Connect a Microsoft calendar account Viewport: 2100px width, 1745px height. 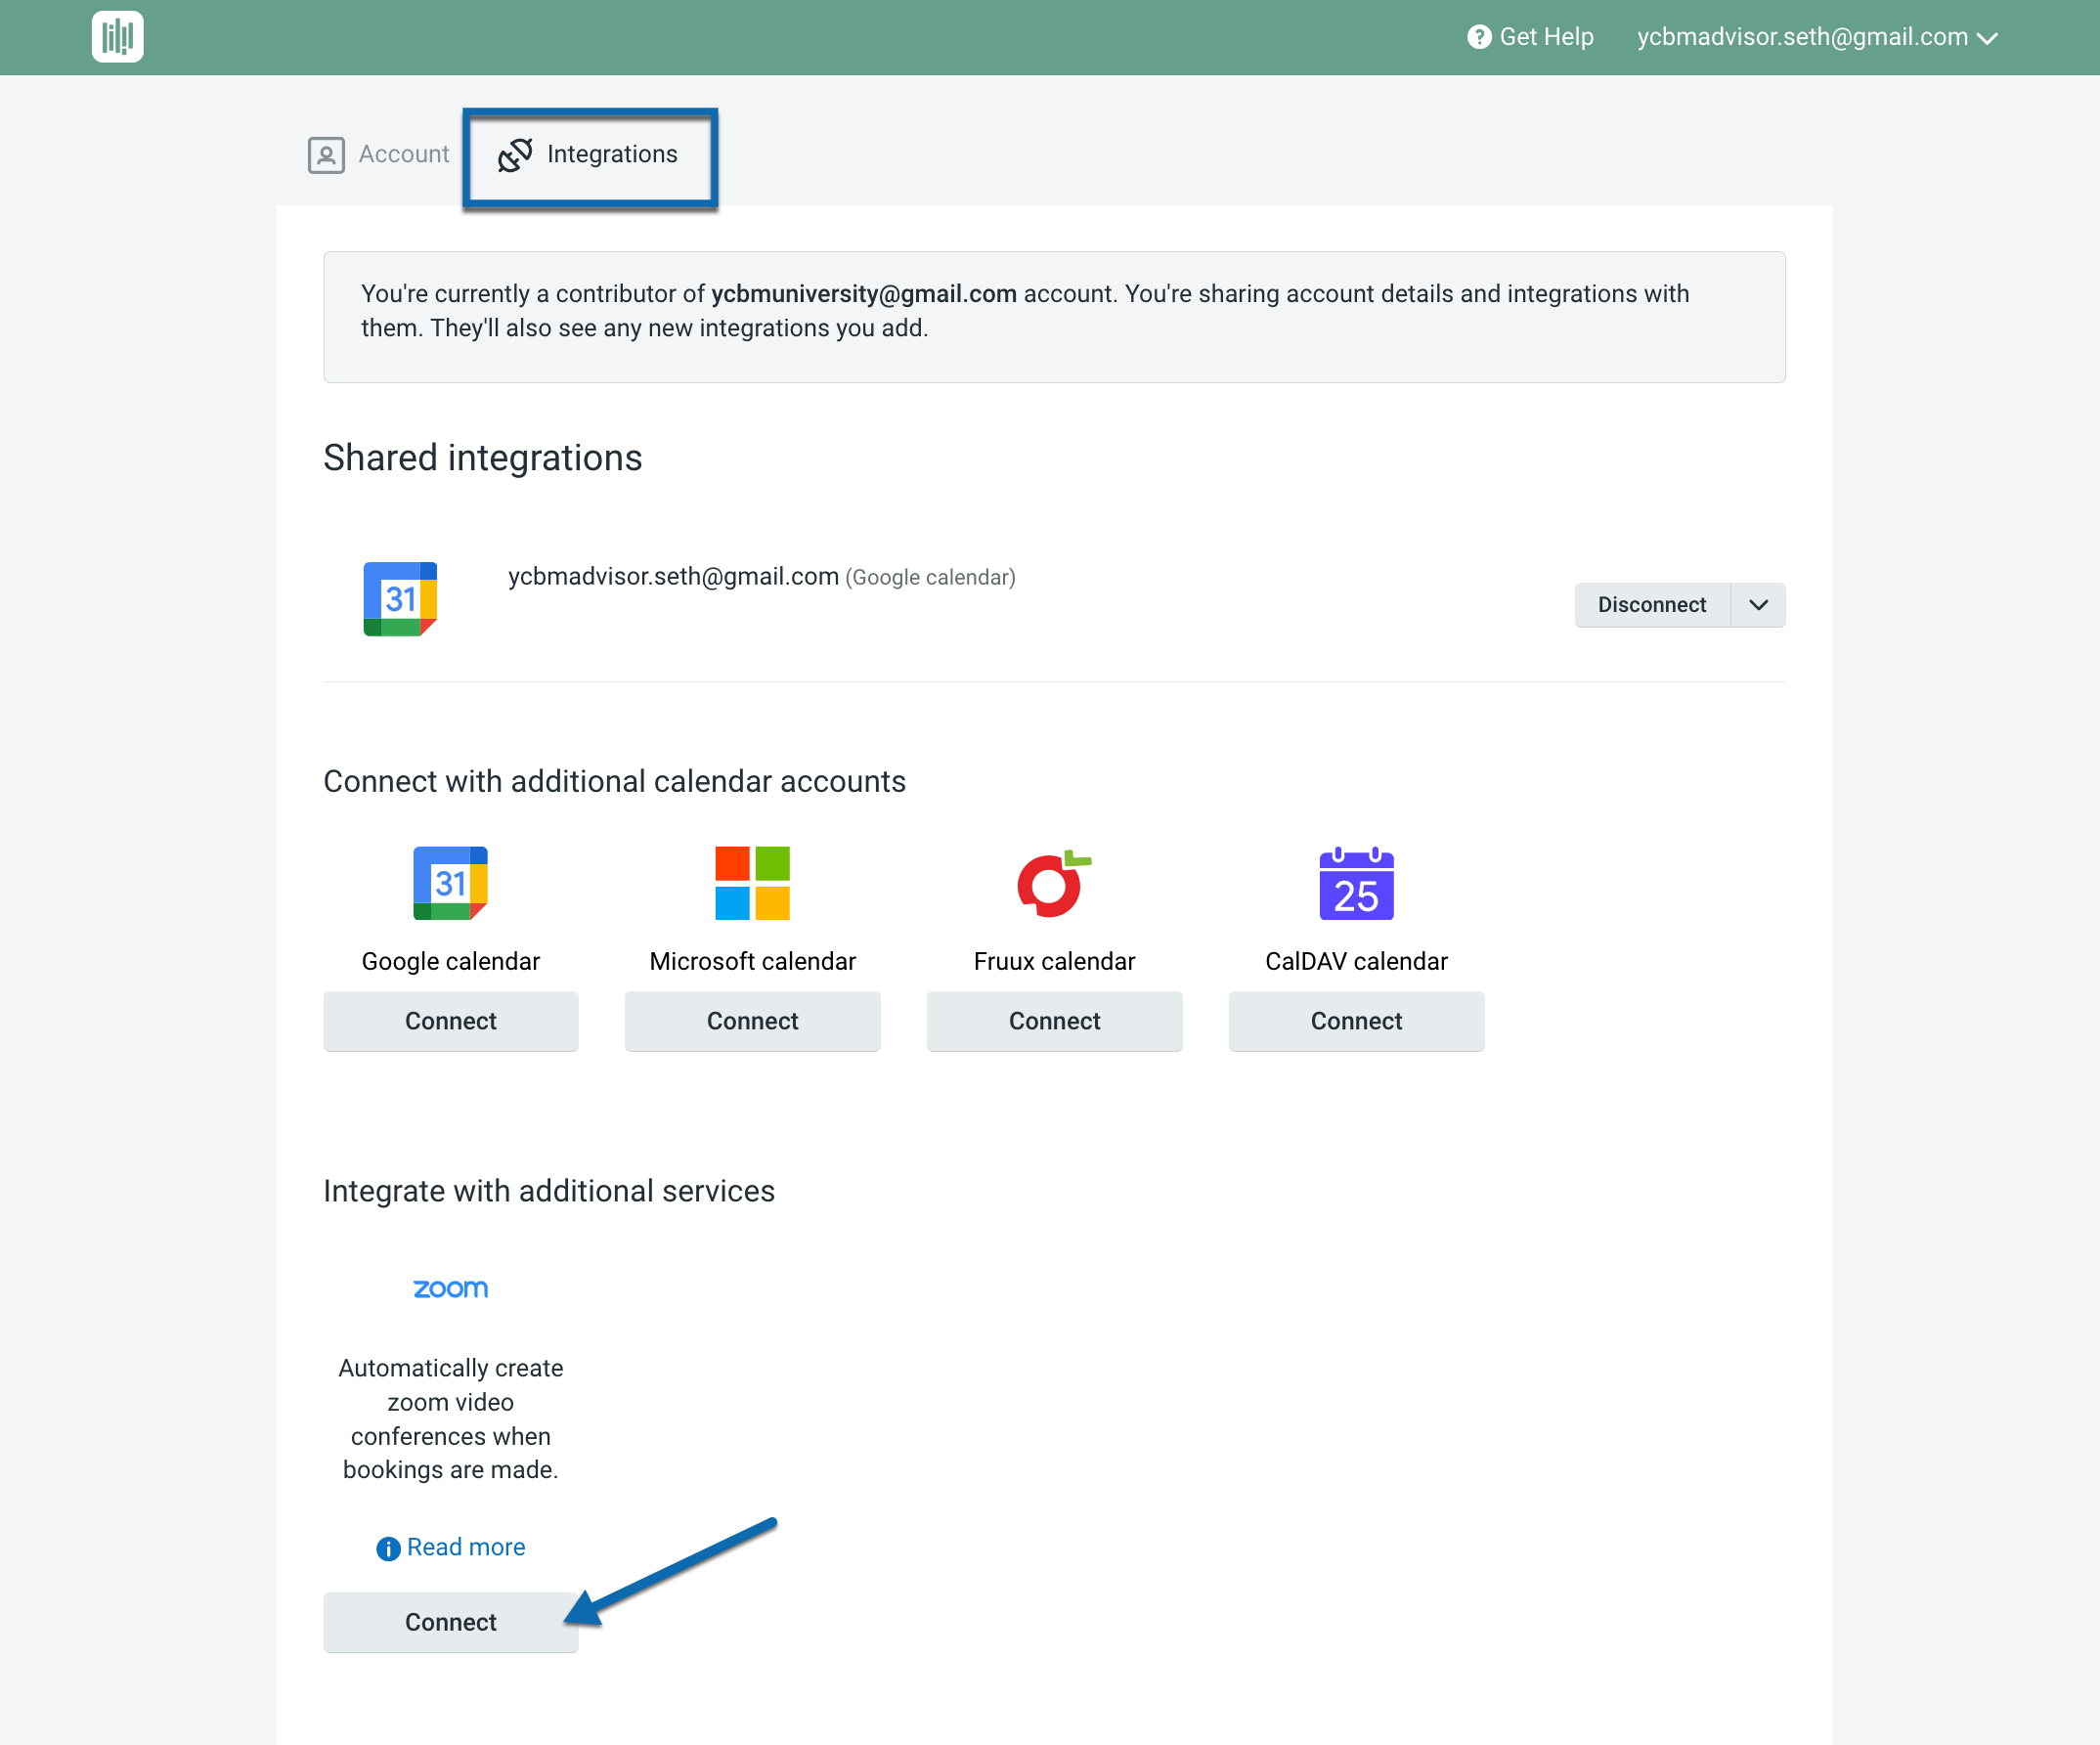tap(752, 1021)
